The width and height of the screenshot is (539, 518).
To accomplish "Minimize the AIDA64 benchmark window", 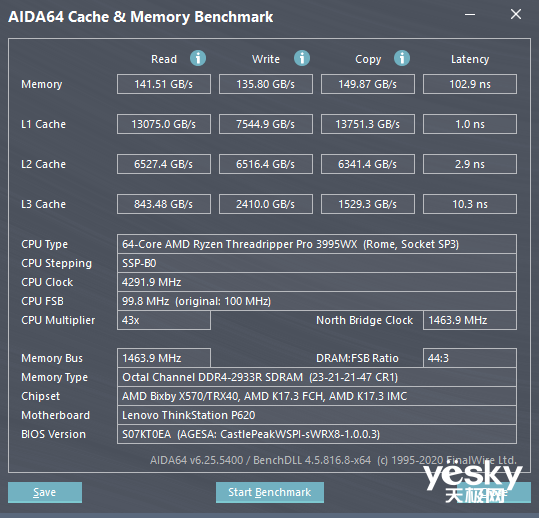I will click(470, 14).
